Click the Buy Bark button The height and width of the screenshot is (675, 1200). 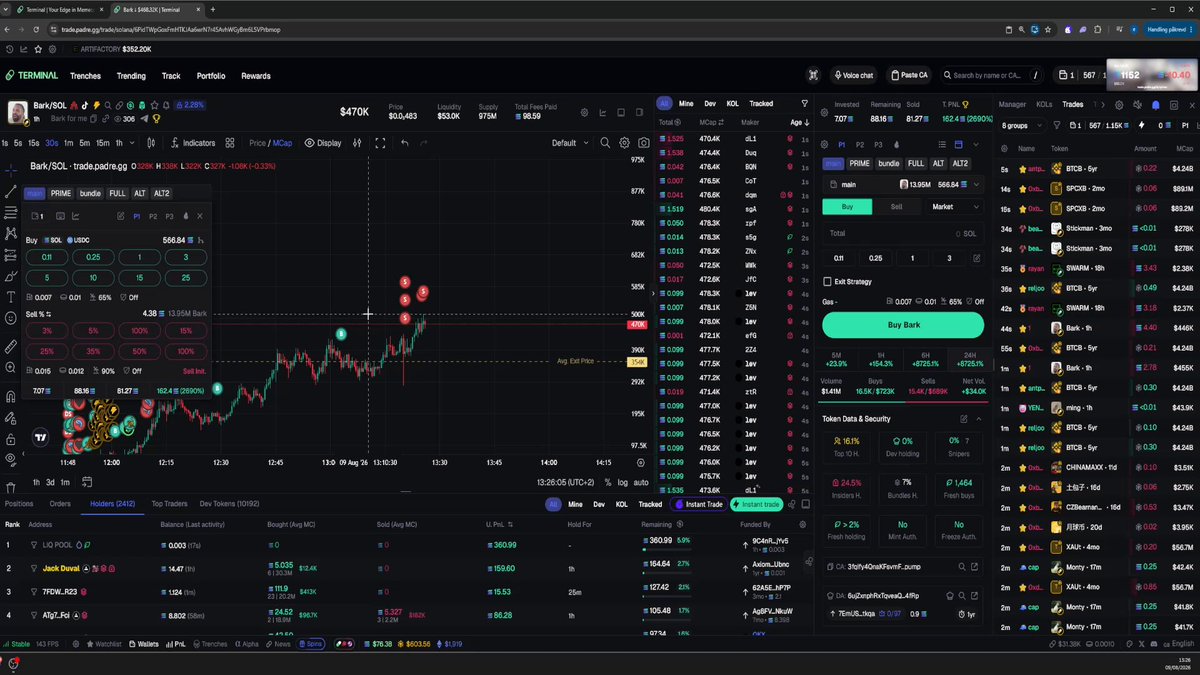click(903, 325)
